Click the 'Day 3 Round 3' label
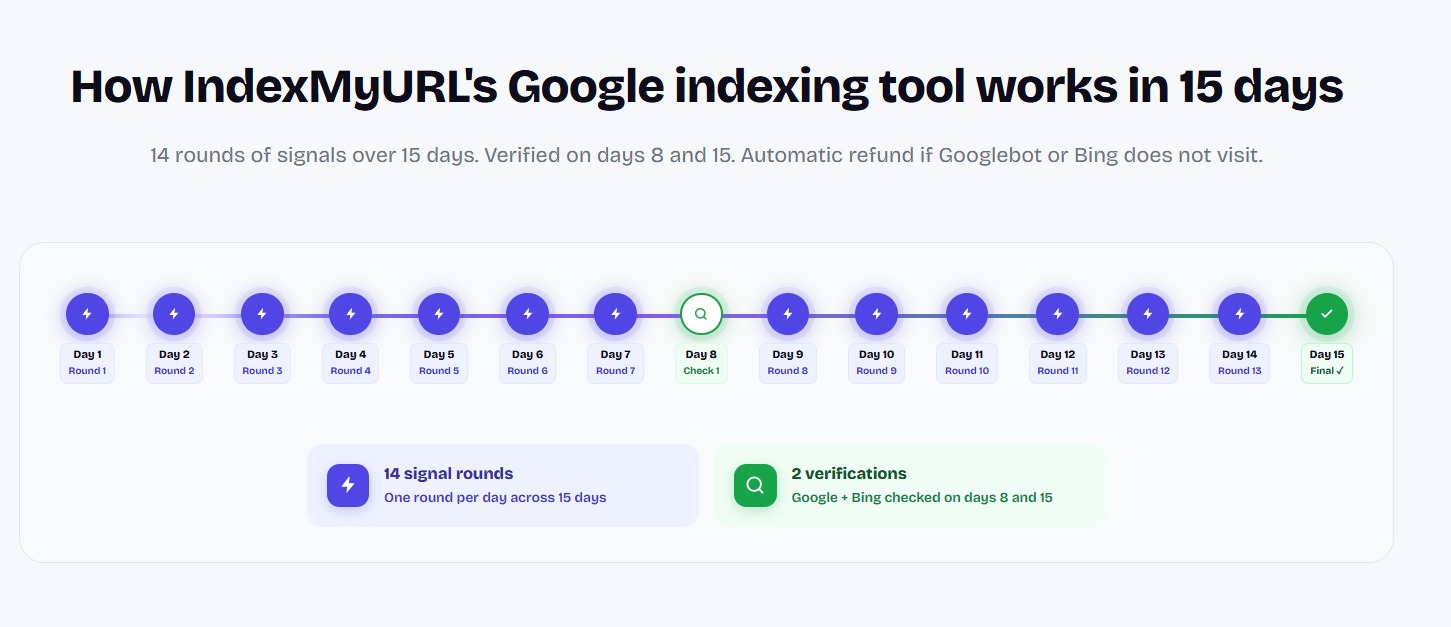The height and width of the screenshot is (627, 1451). point(262,363)
